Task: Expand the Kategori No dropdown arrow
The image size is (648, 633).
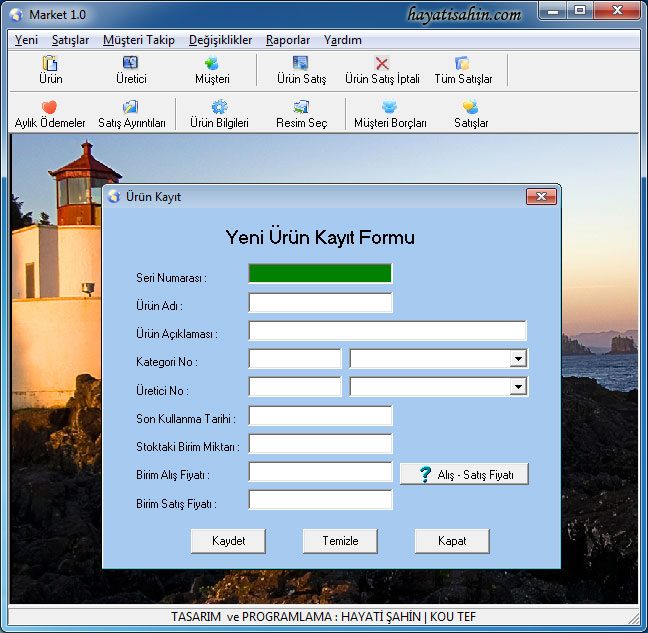Action: coord(518,358)
